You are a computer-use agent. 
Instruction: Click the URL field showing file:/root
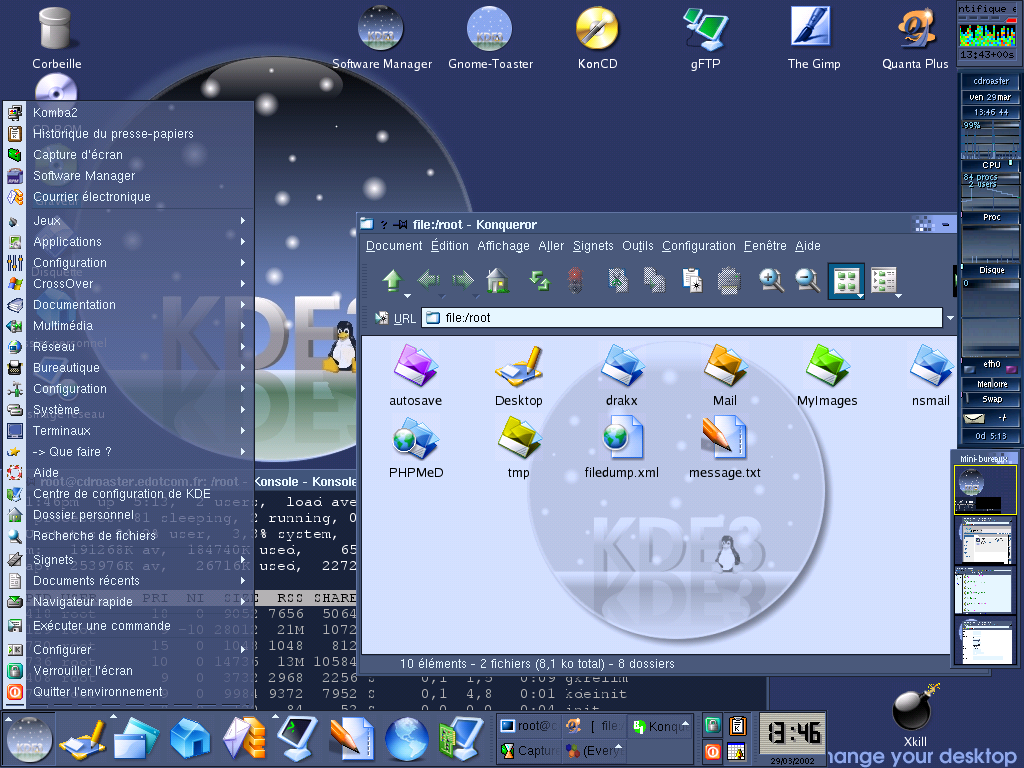tap(682, 318)
